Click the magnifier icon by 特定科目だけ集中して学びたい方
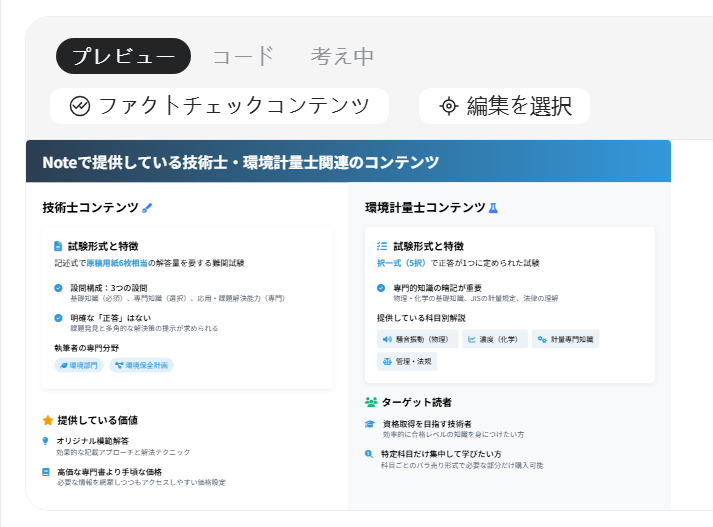The image size is (713, 527). (369, 453)
